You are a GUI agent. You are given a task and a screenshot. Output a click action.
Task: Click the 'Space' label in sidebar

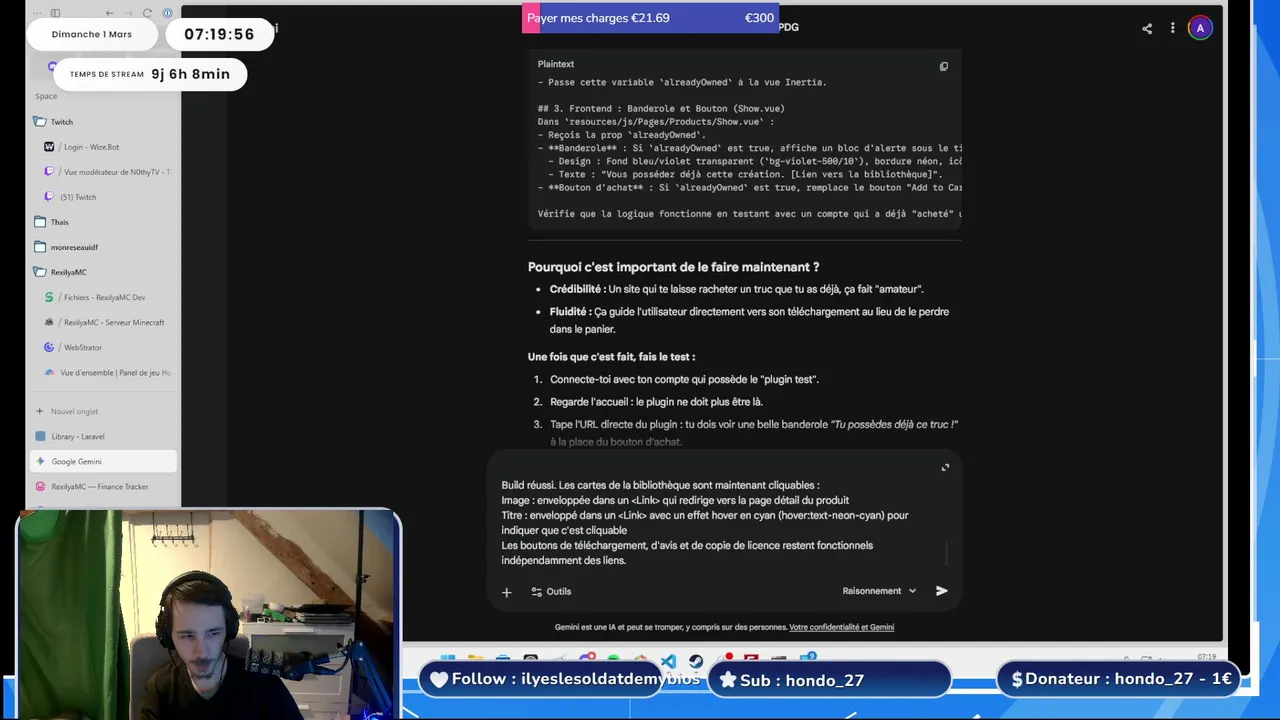tap(46, 96)
